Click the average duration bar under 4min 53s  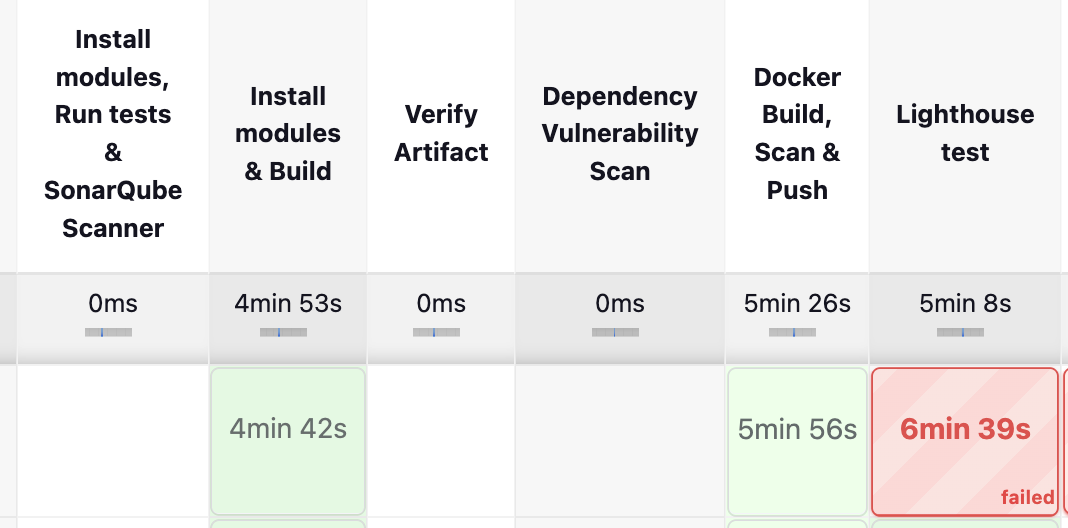283,332
